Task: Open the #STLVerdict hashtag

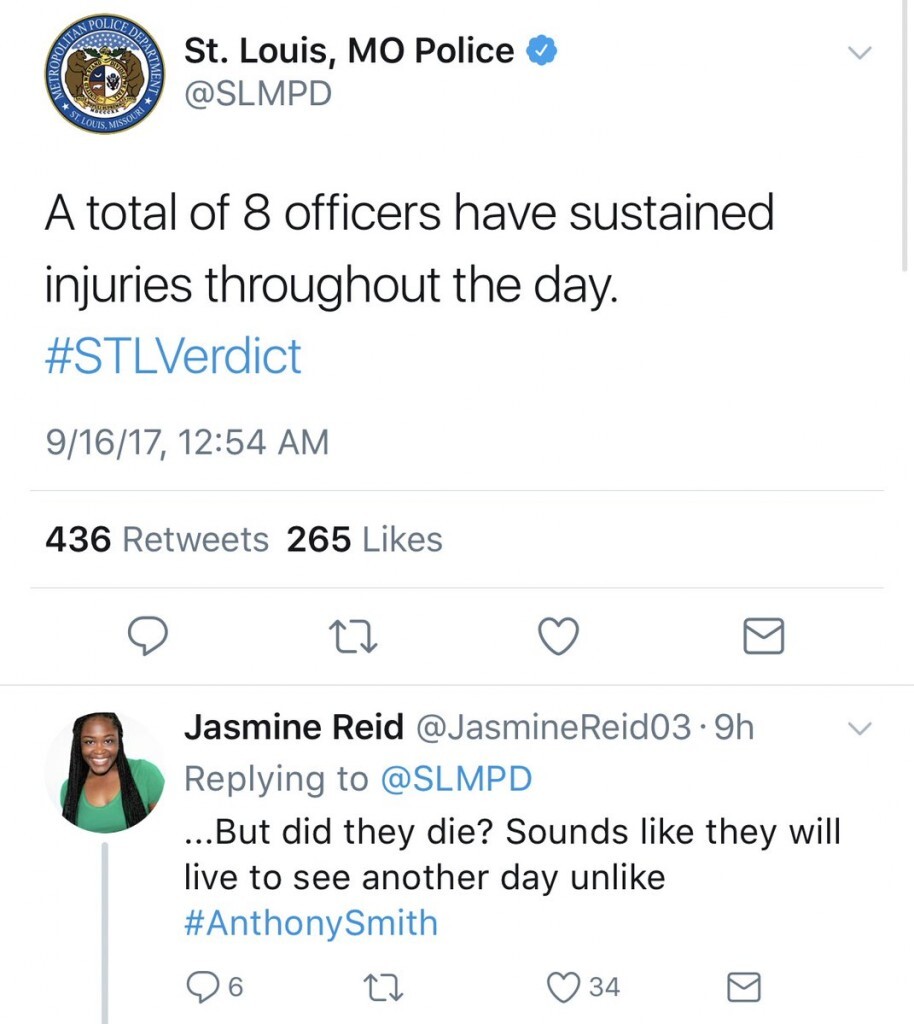Action: pos(173,356)
